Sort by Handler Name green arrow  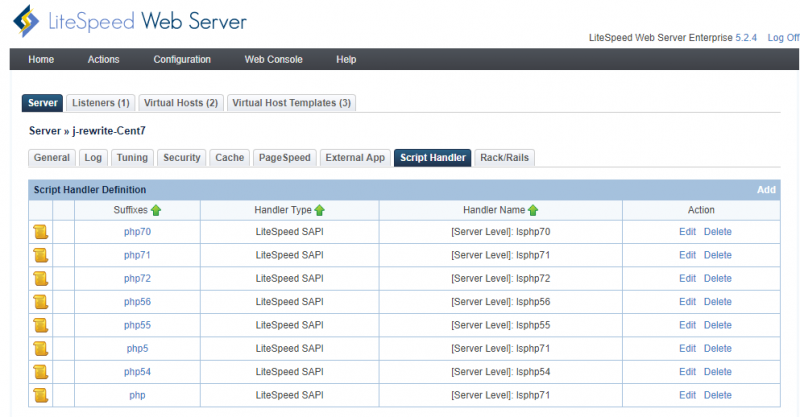pos(533,210)
